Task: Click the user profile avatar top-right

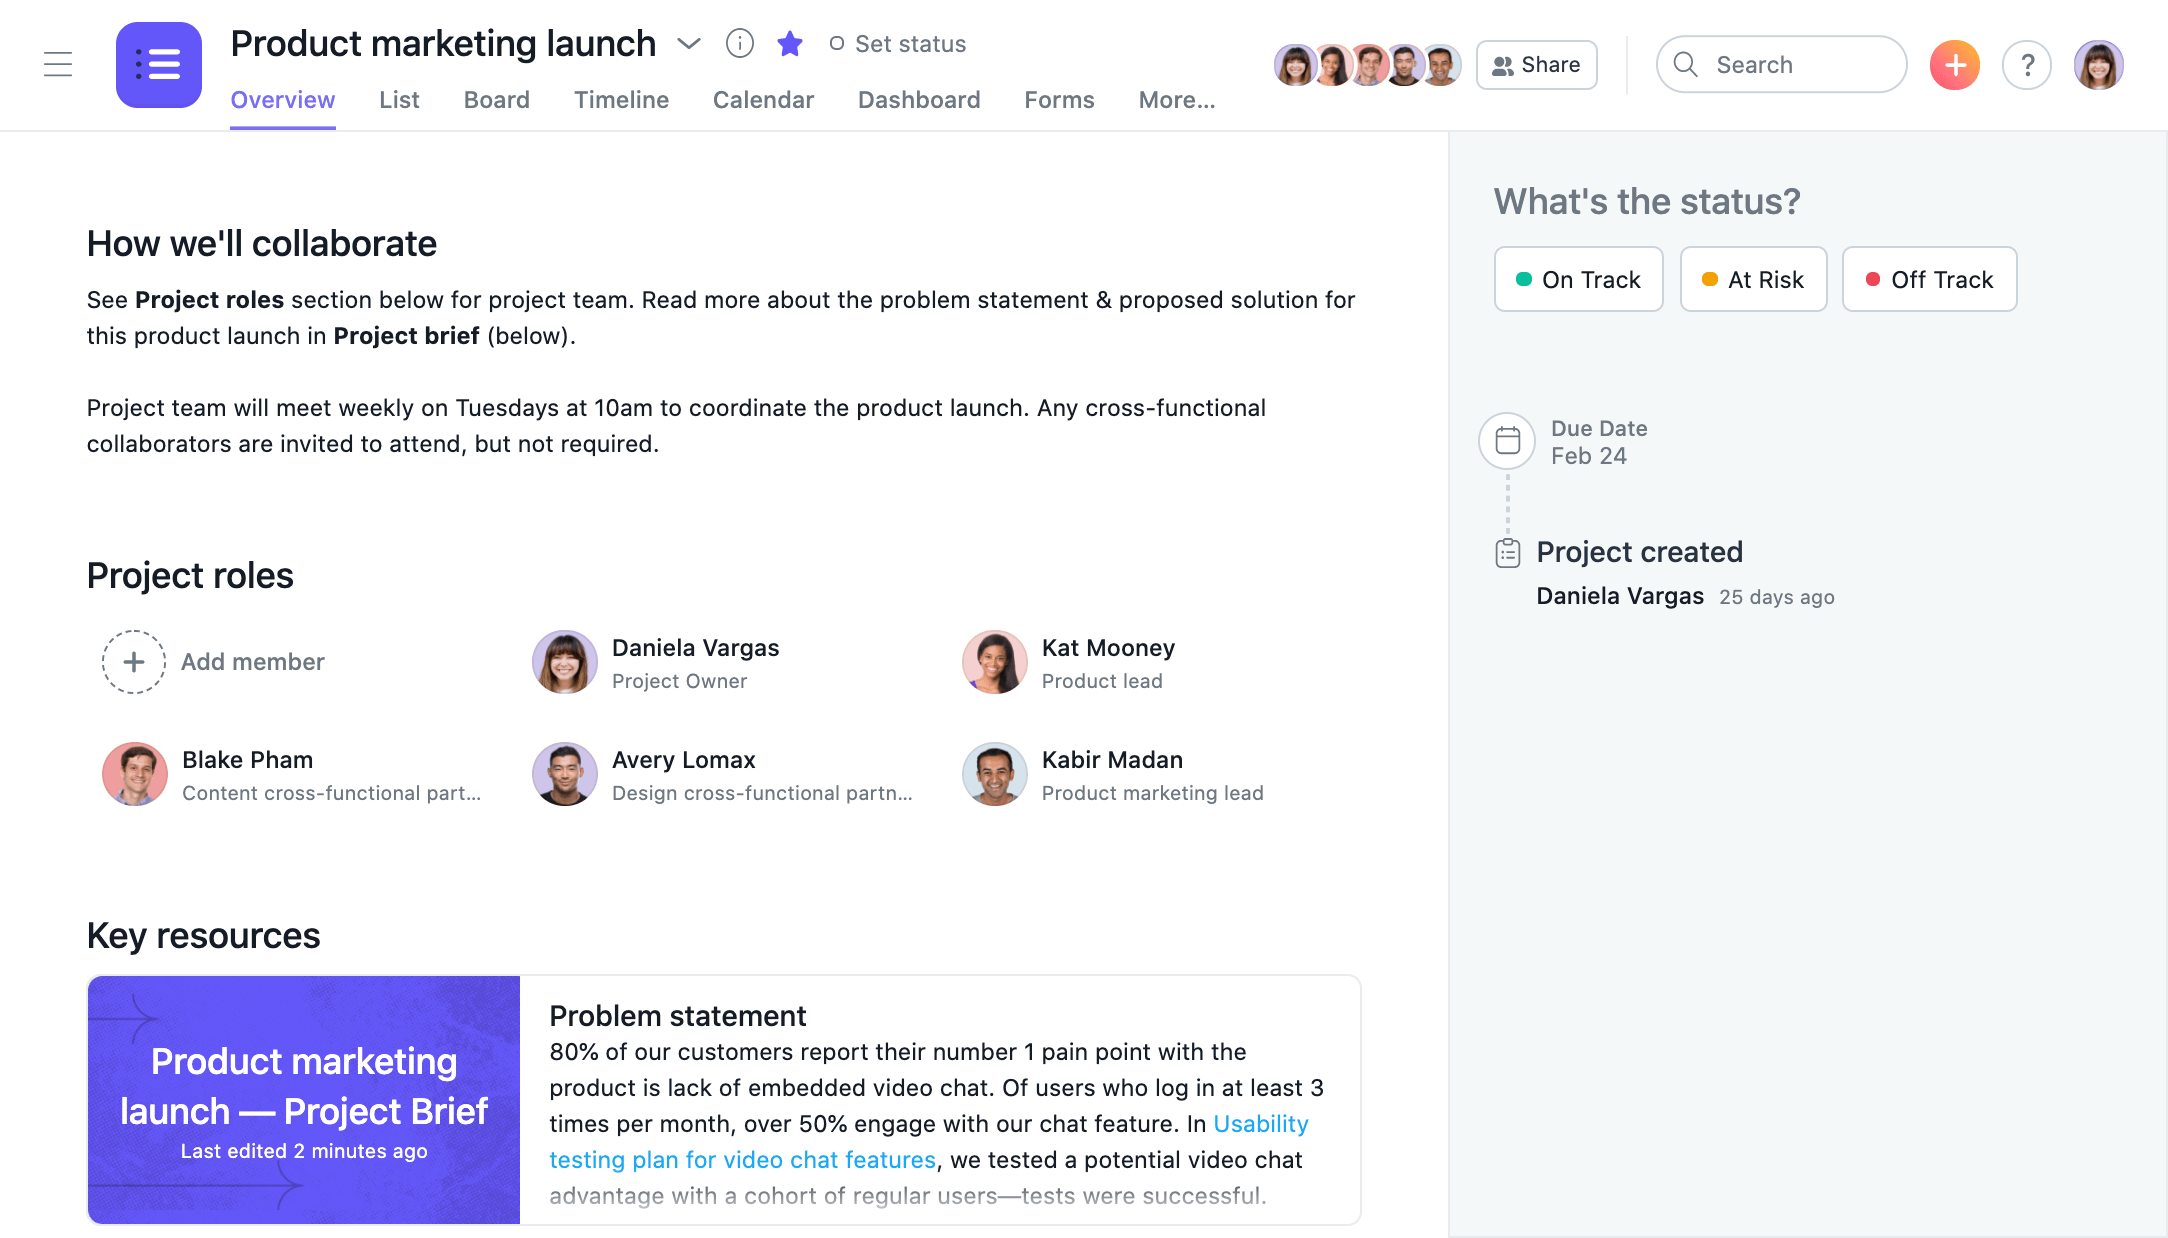Action: [2101, 64]
